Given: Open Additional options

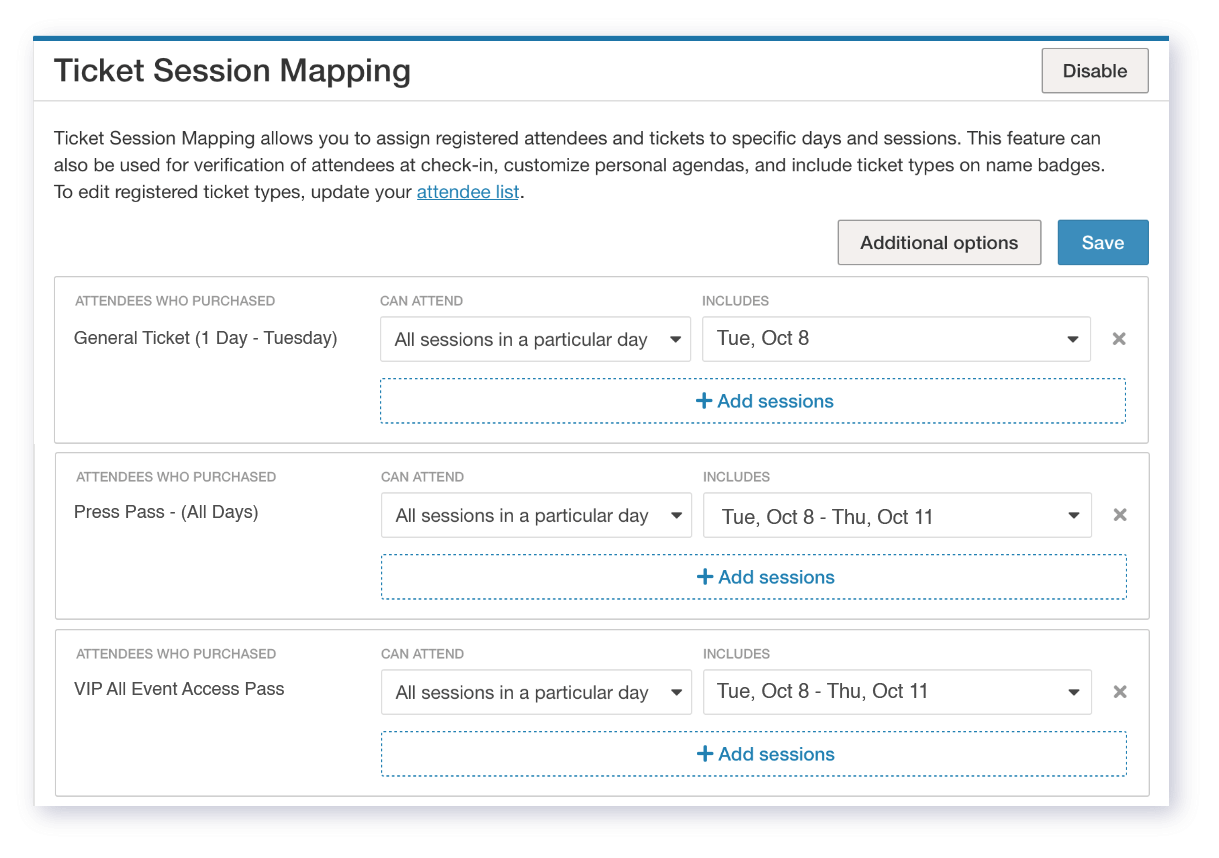Looking at the screenshot, I should pyautogui.click(x=938, y=243).
